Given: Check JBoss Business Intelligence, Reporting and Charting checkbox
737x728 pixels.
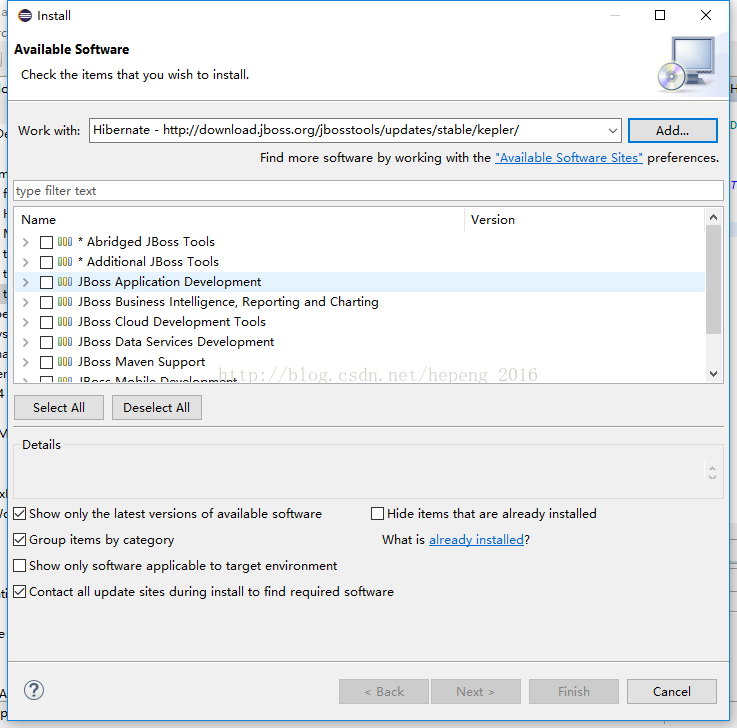Looking at the screenshot, I should (x=46, y=302).
